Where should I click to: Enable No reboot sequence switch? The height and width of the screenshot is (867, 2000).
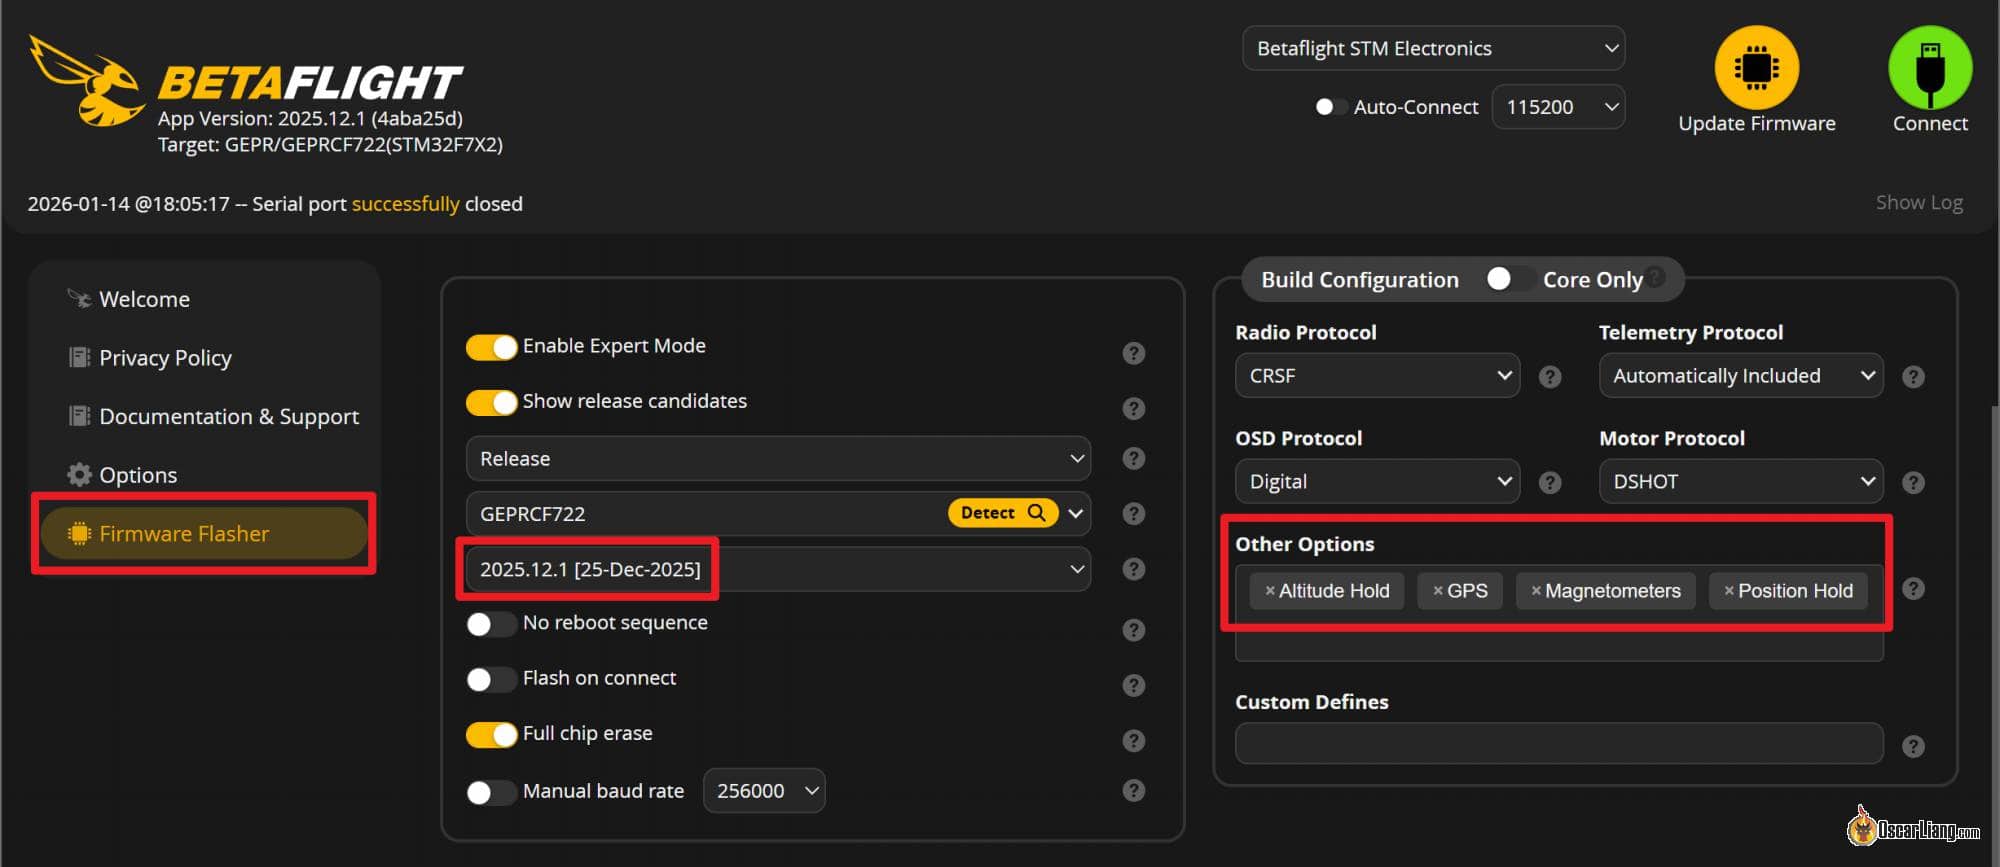coord(491,624)
